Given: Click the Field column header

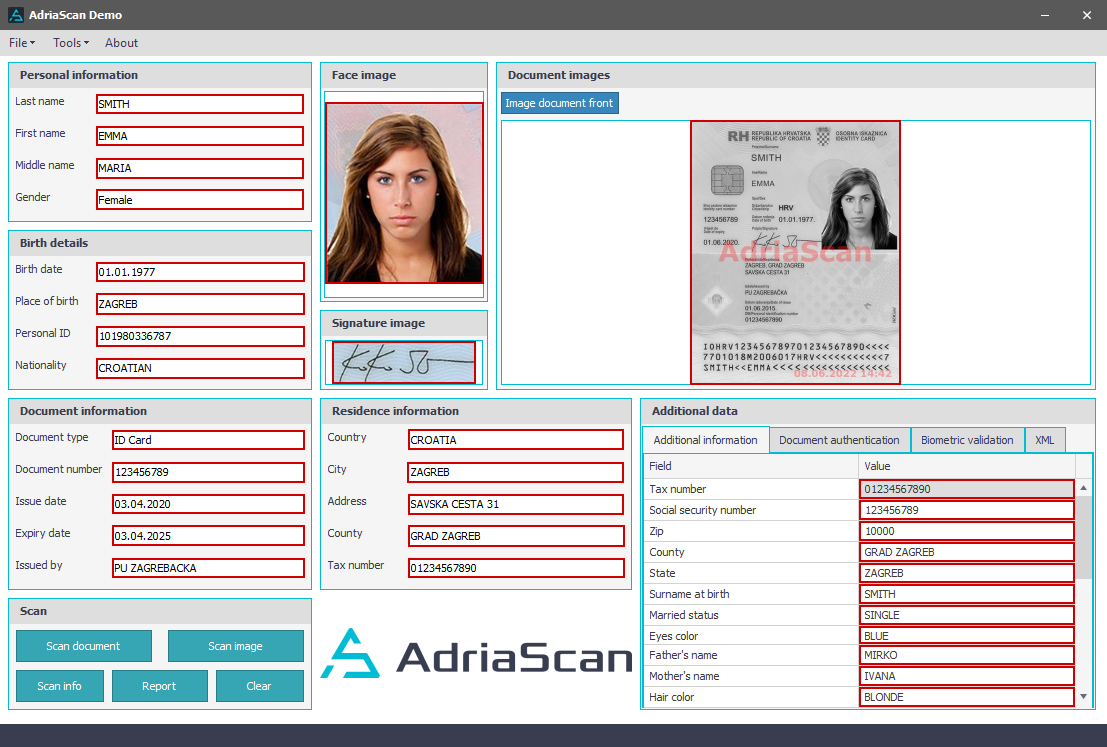Looking at the screenshot, I should click(x=751, y=466).
